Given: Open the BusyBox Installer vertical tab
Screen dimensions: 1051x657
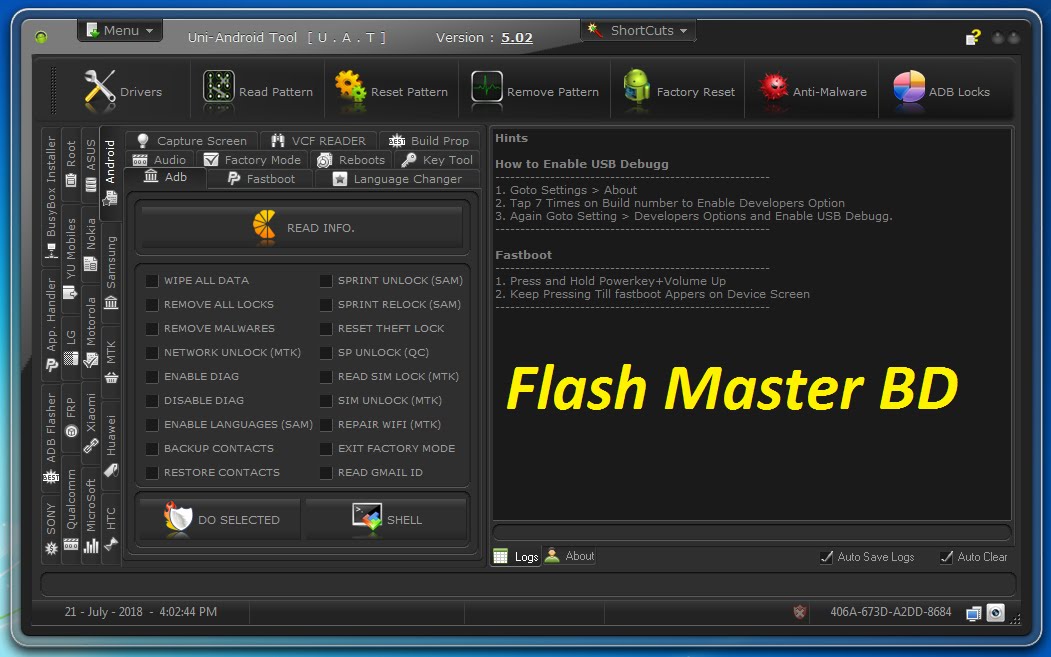Looking at the screenshot, I should (x=51, y=197).
